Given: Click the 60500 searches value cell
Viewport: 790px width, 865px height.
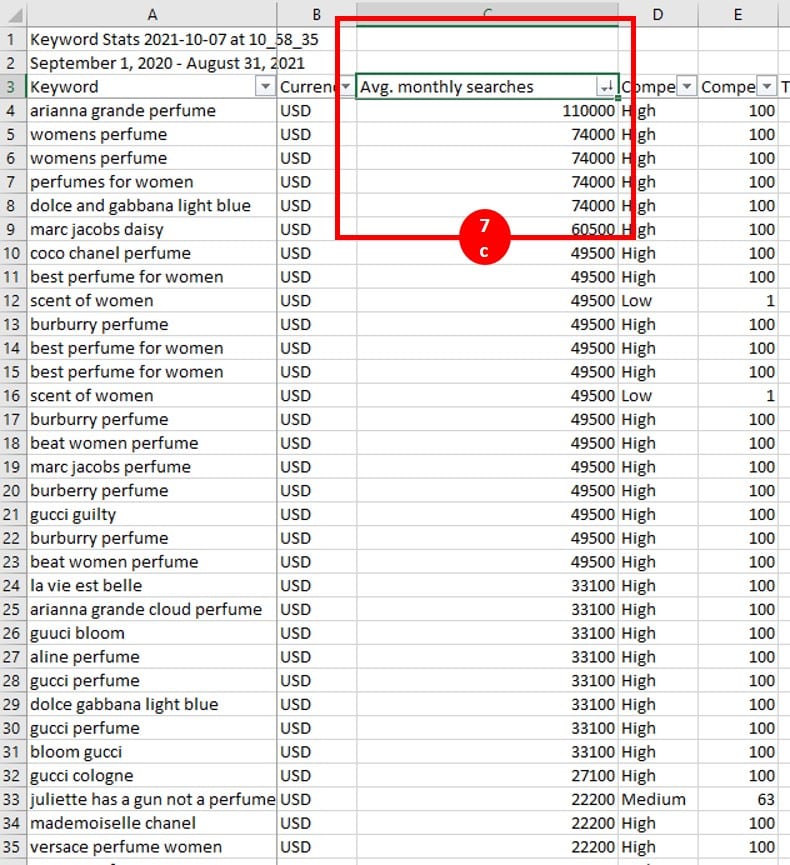Looking at the screenshot, I should 487,229.
